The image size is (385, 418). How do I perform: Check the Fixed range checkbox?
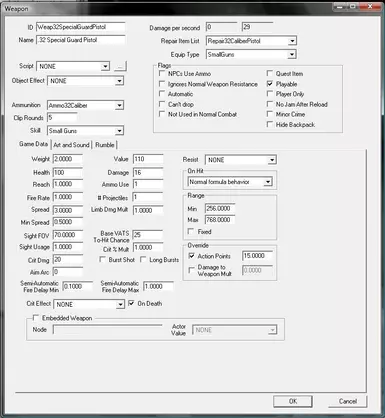tap(191, 231)
